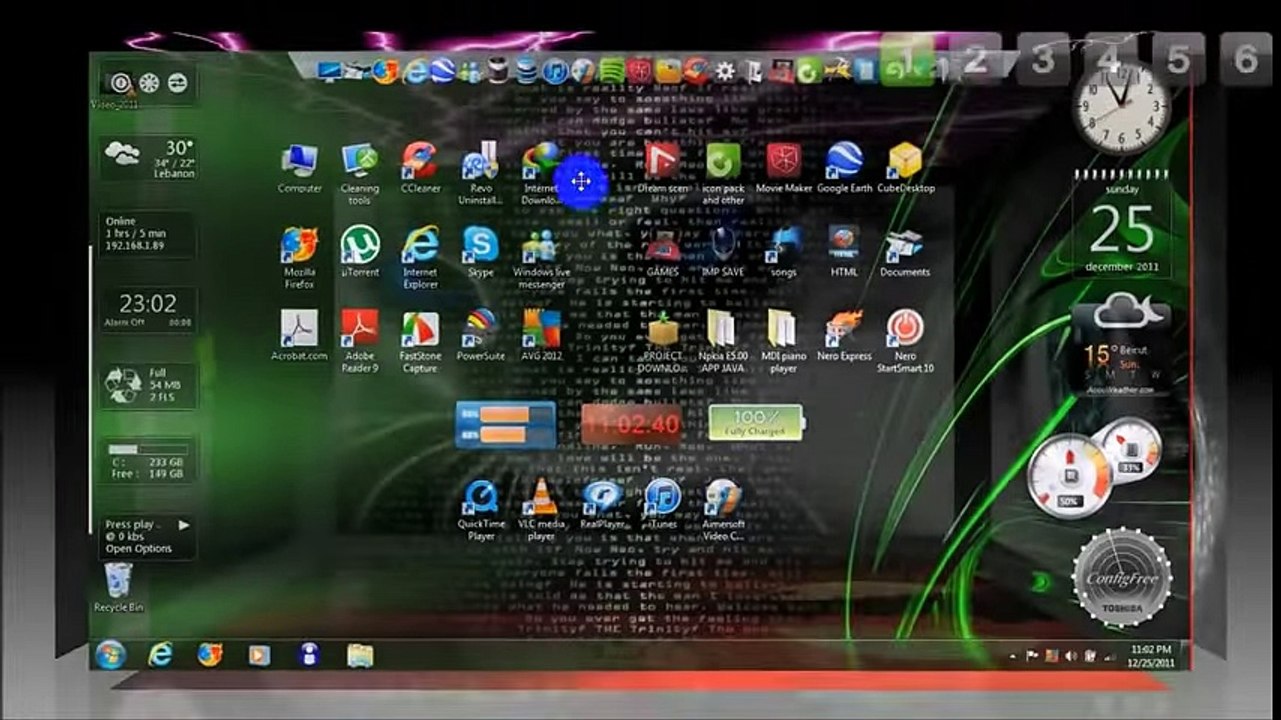Image resolution: width=1281 pixels, height=720 pixels.
Task: Open the Windows live messenger desktop icon
Action: 541,257
